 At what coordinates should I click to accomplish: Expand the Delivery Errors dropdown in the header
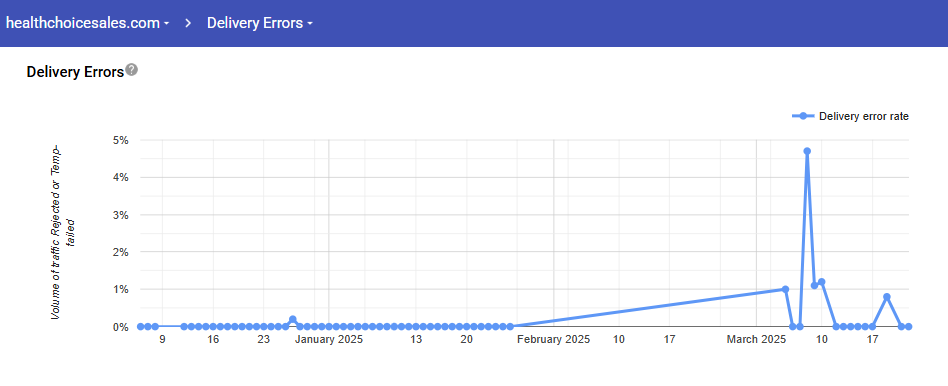[x=260, y=23]
